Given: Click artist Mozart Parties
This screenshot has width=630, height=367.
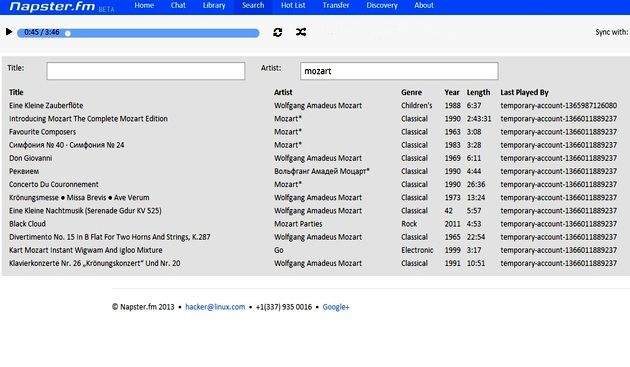Looking at the screenshot, I should 298,224.
